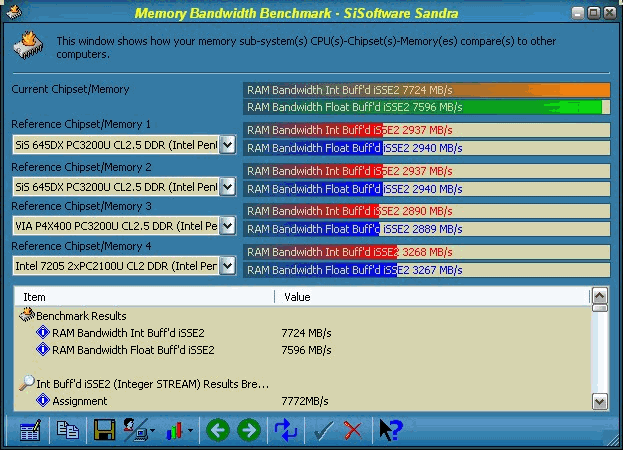
Task: Open dropdown arrow next to user/computer icon
Action: (153, 431)
